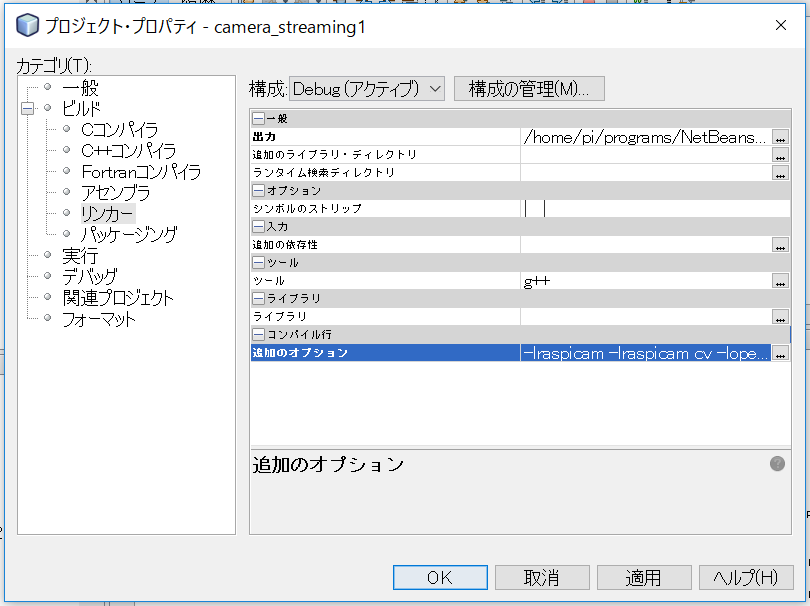Open the browse icon for the 出力 path
The width and height of the screenshot is (810, 606).
coord(780,137)
